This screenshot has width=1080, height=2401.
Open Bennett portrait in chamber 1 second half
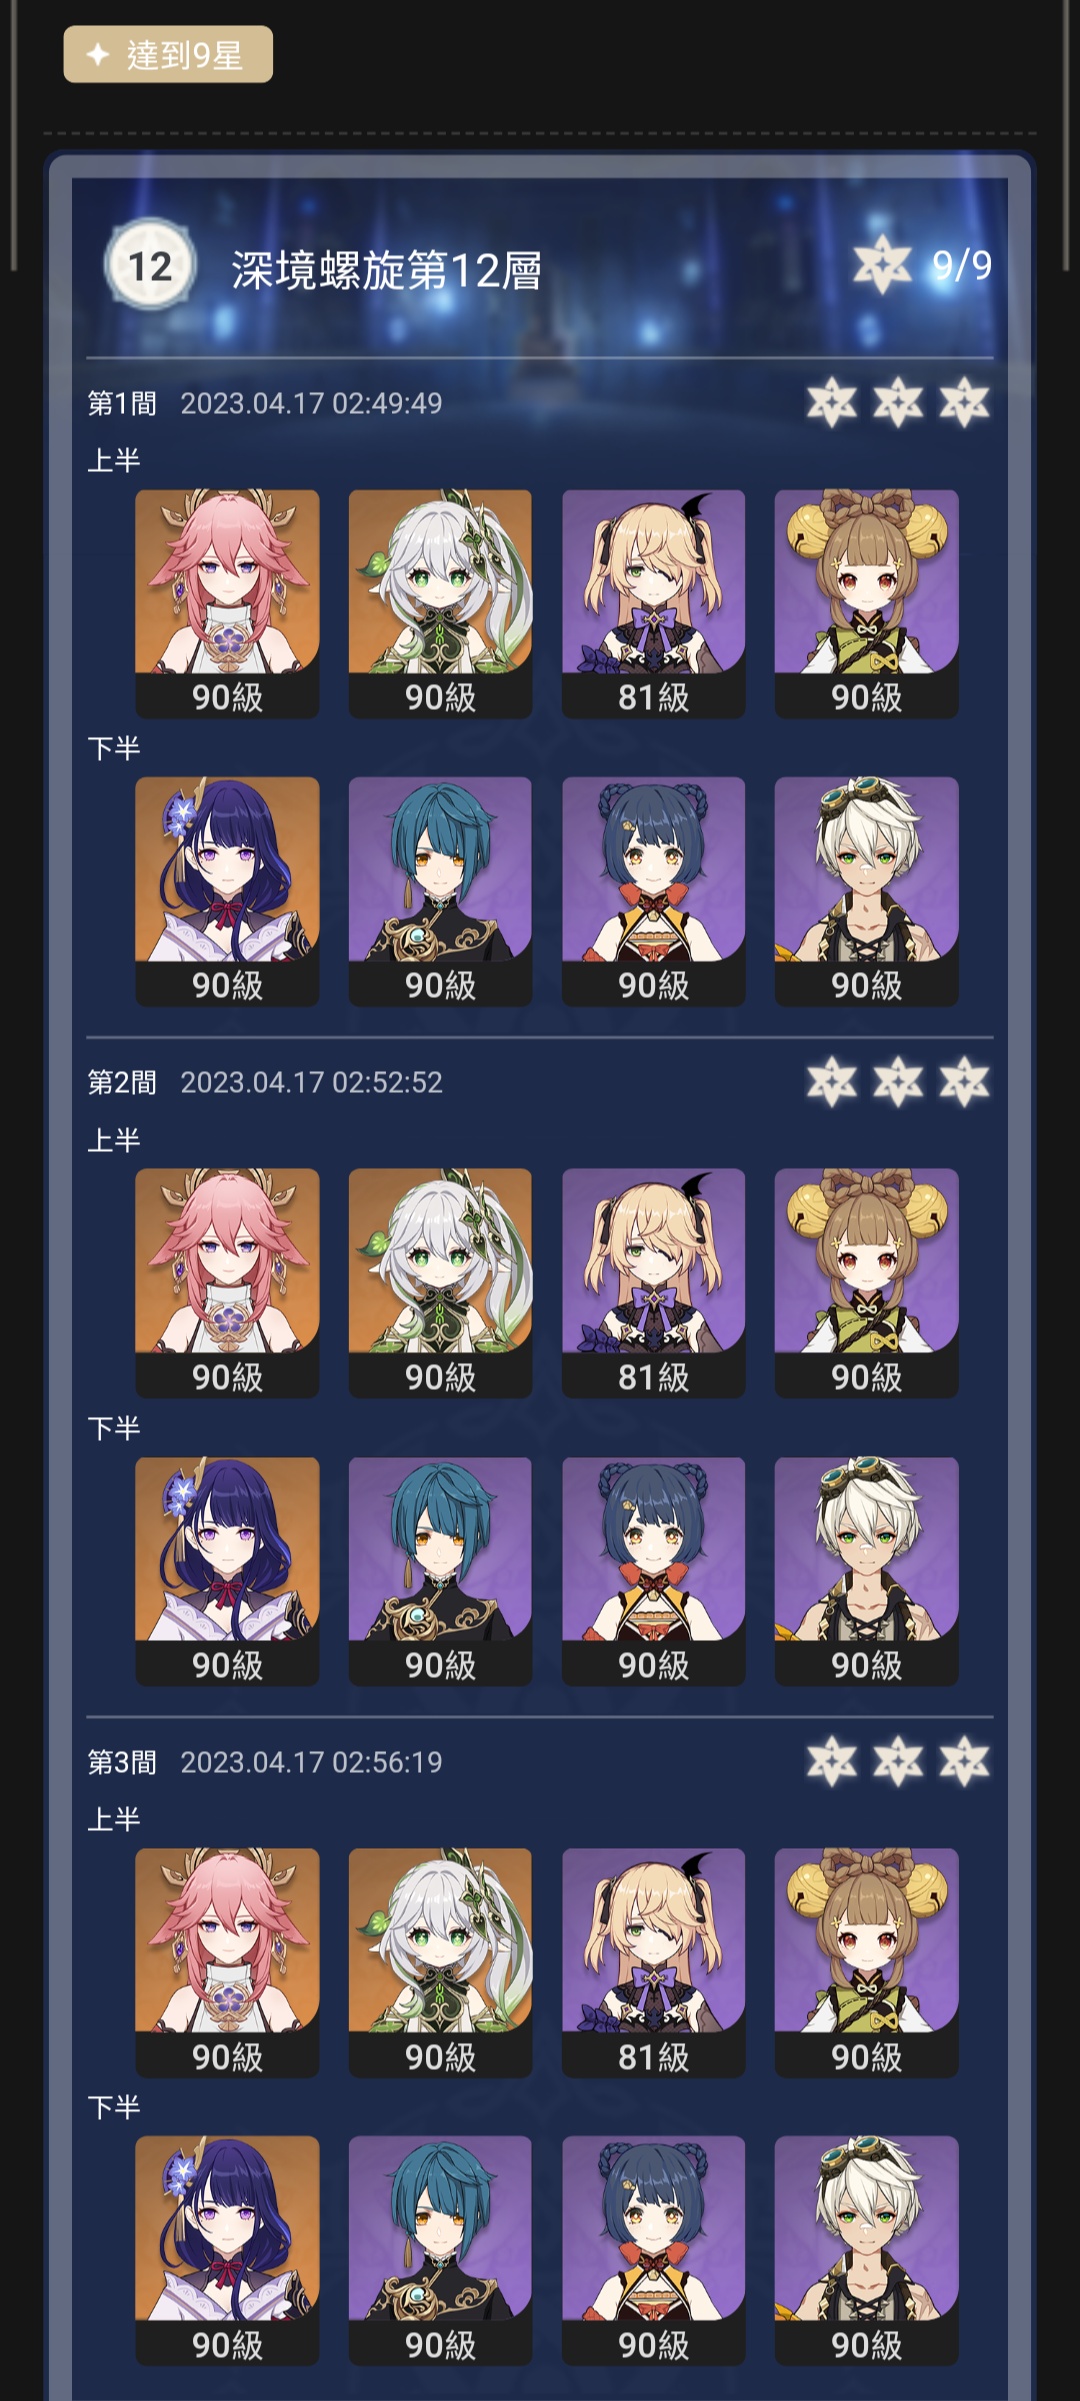(x=866, y=891)
